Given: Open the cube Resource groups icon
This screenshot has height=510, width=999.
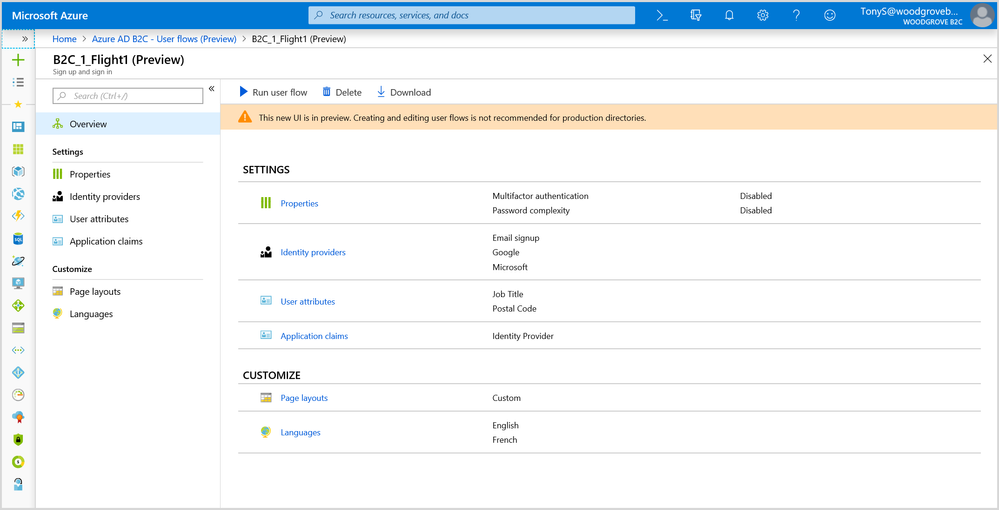Looking at the screenshot, I should tap(18, 171).
